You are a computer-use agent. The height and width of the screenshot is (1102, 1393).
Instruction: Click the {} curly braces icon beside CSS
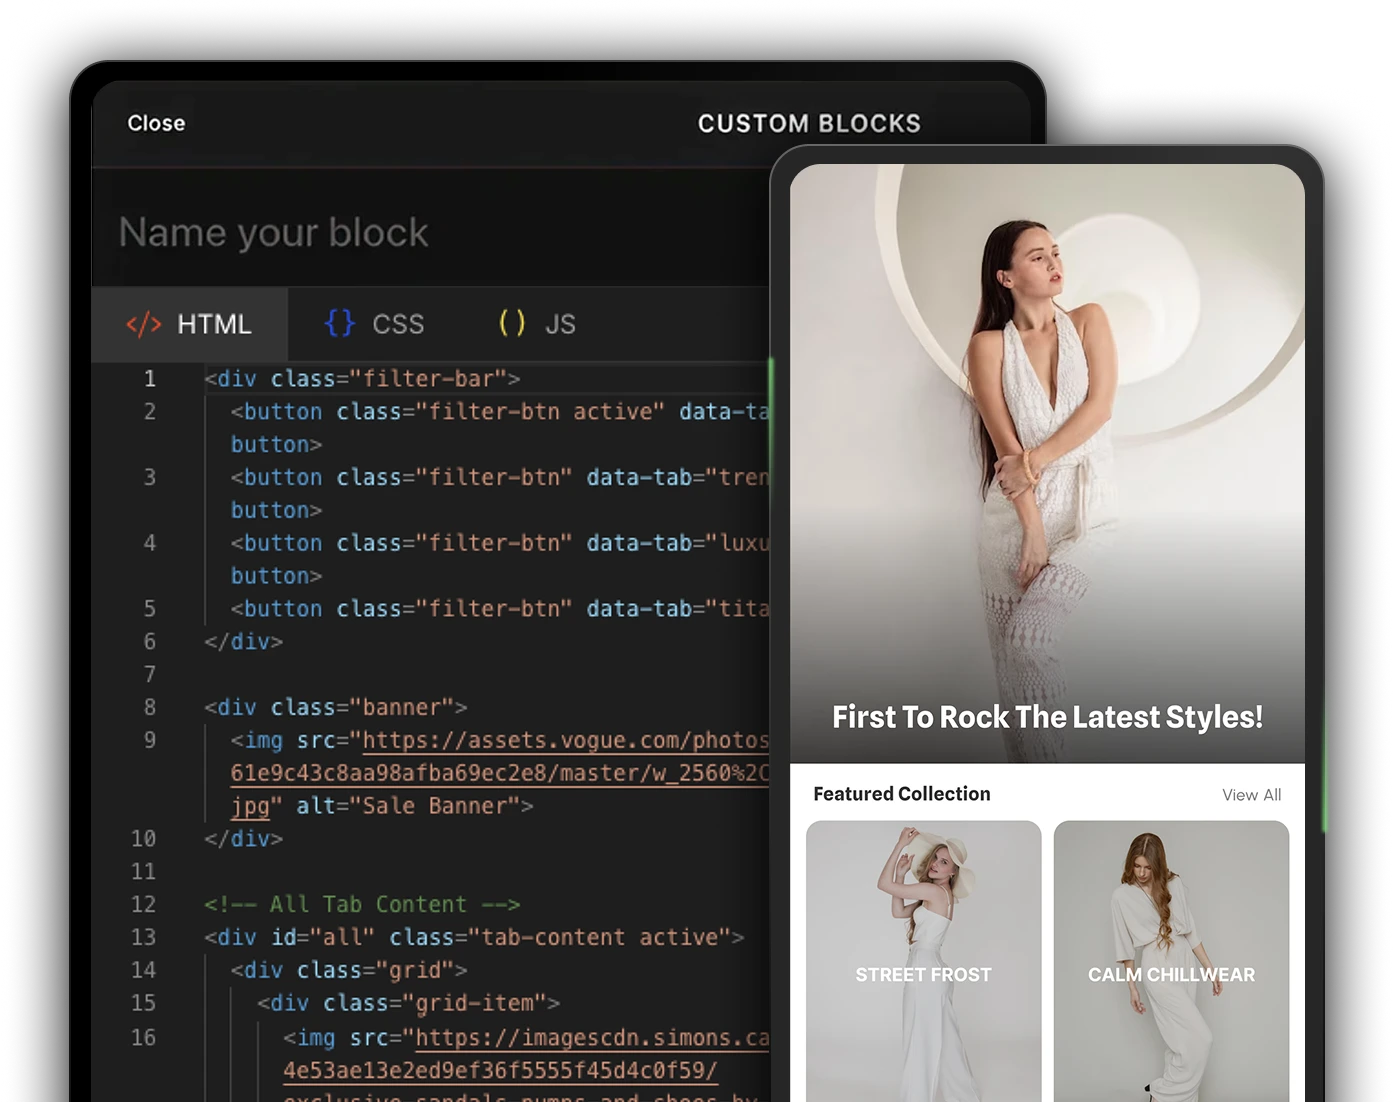[339, 323]
